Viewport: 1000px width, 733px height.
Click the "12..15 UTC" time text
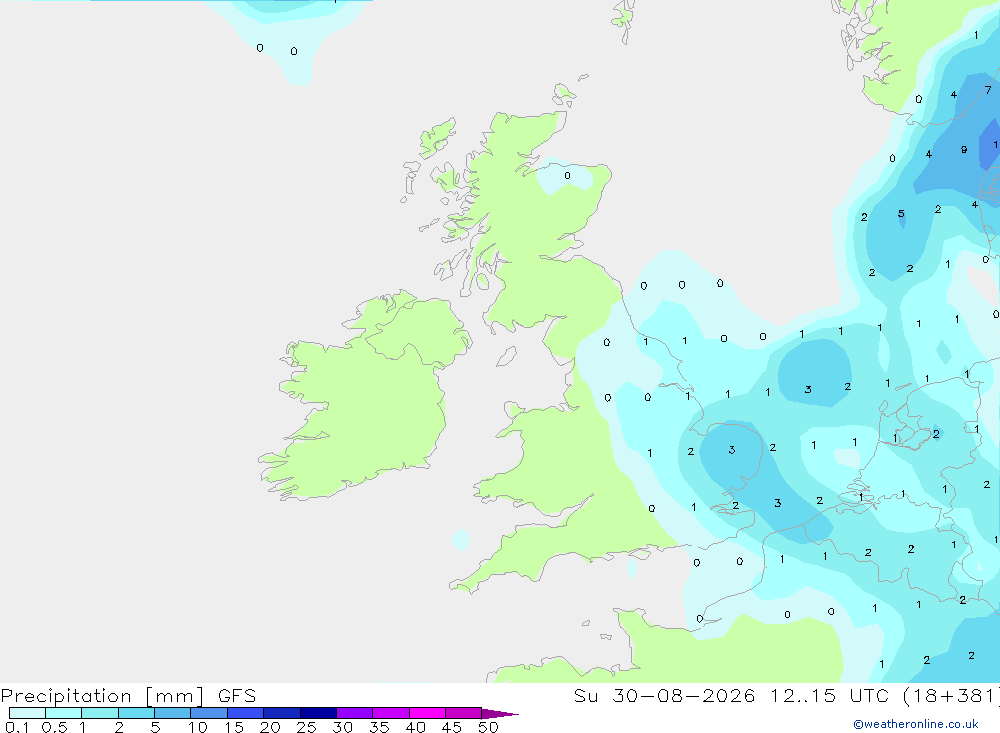(829, 695)
